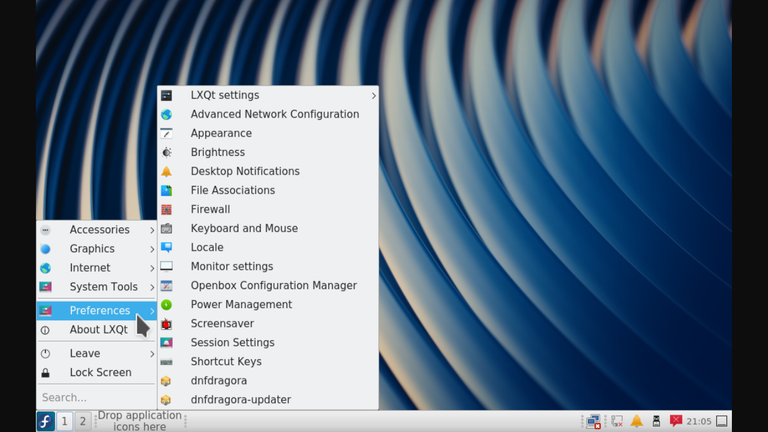Screen dimensions: 768x432
Task: Click the dnfdragora package icon
Action: click(x=167, y=381)
